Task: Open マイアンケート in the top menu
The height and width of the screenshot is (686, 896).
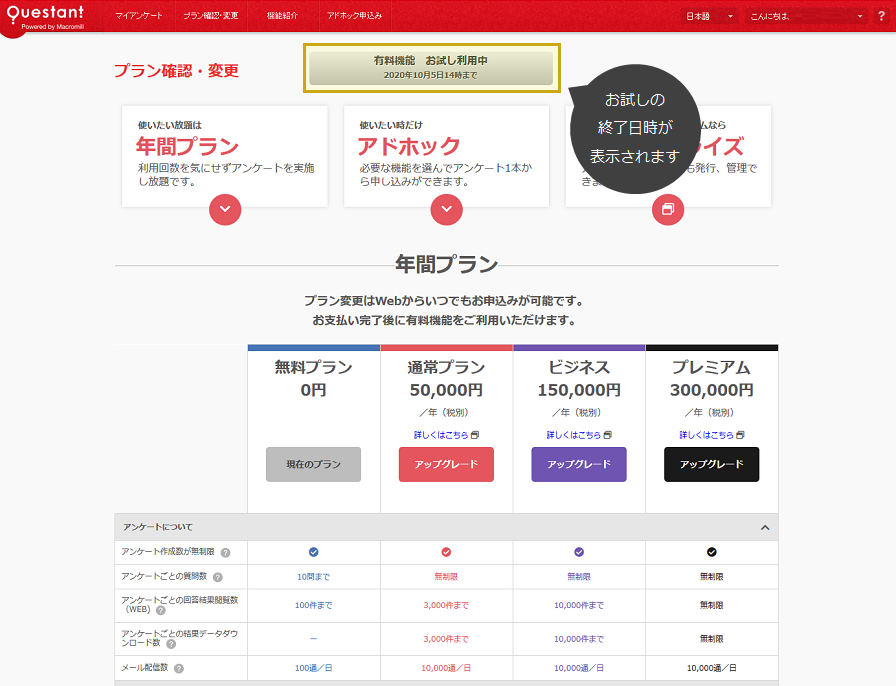Action: 139,17
